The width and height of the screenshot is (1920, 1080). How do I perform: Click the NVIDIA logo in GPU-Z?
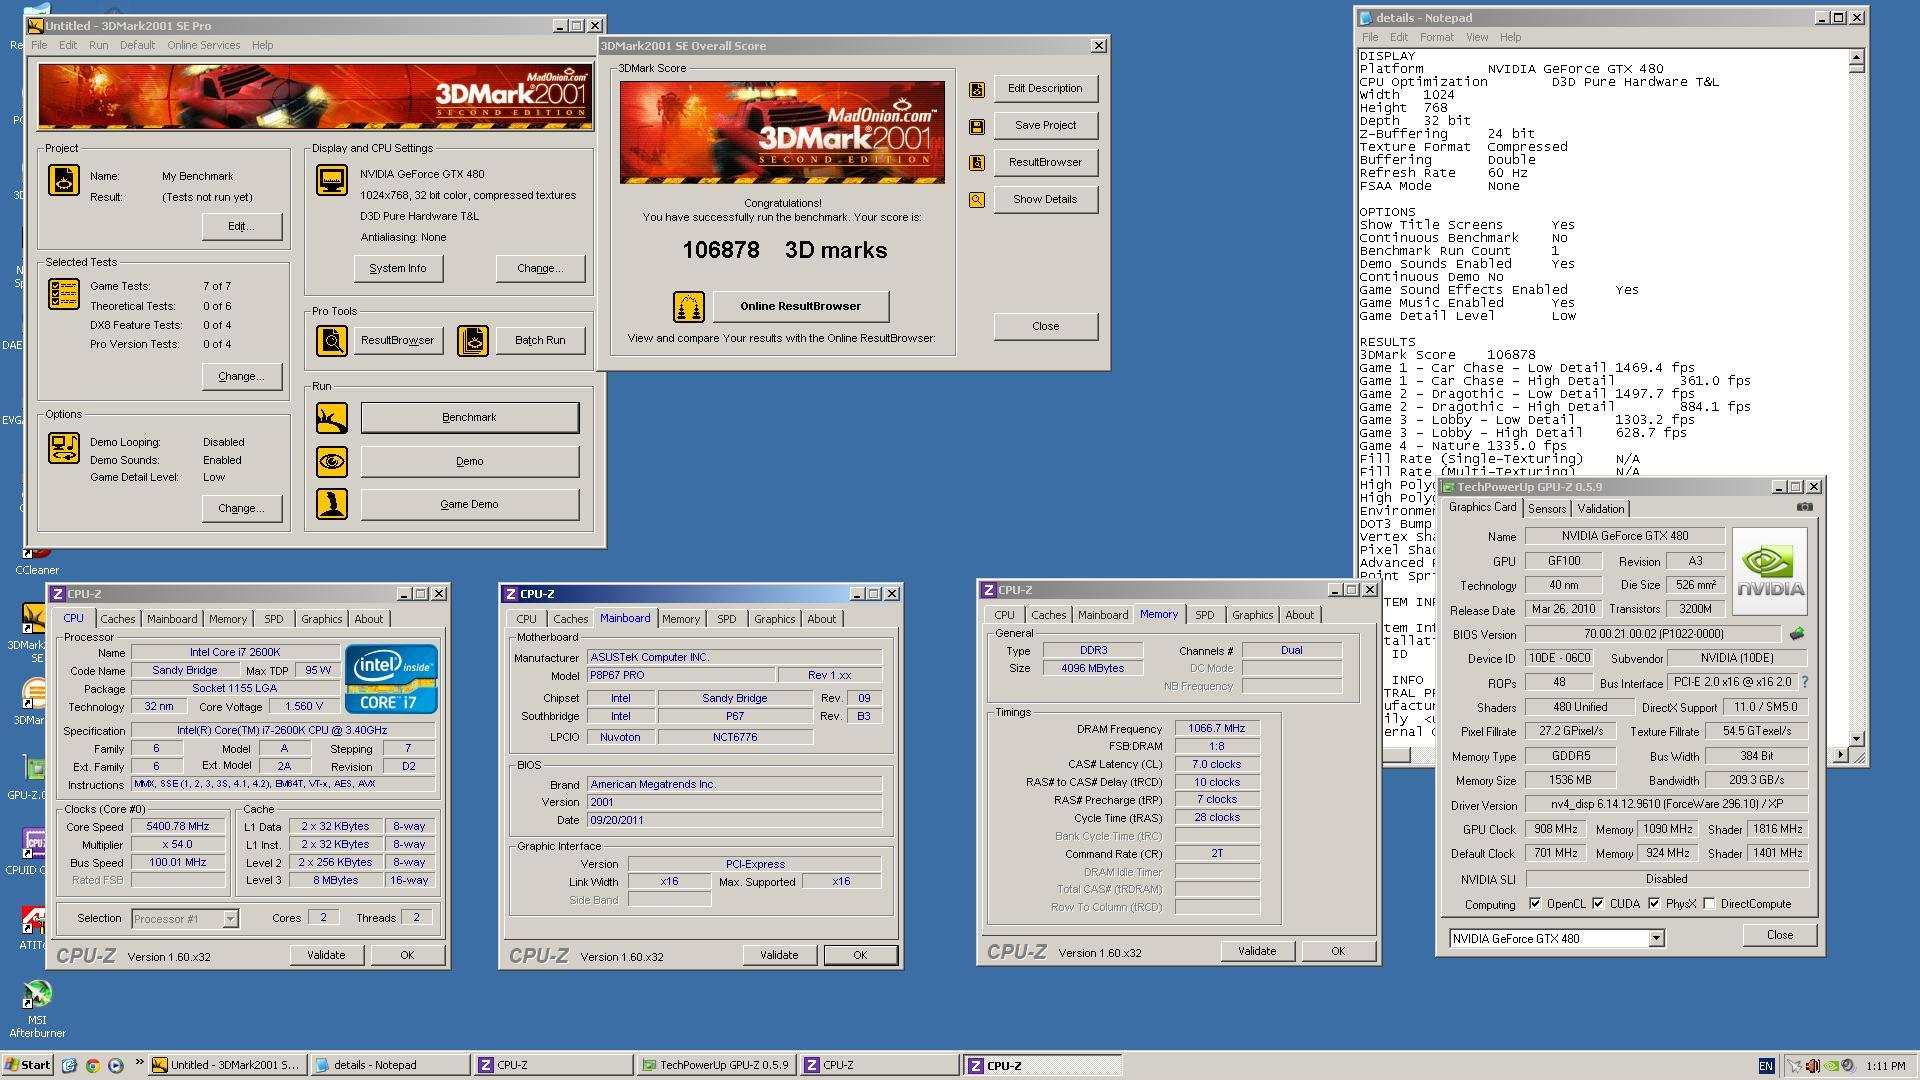tap(1770, 571)
